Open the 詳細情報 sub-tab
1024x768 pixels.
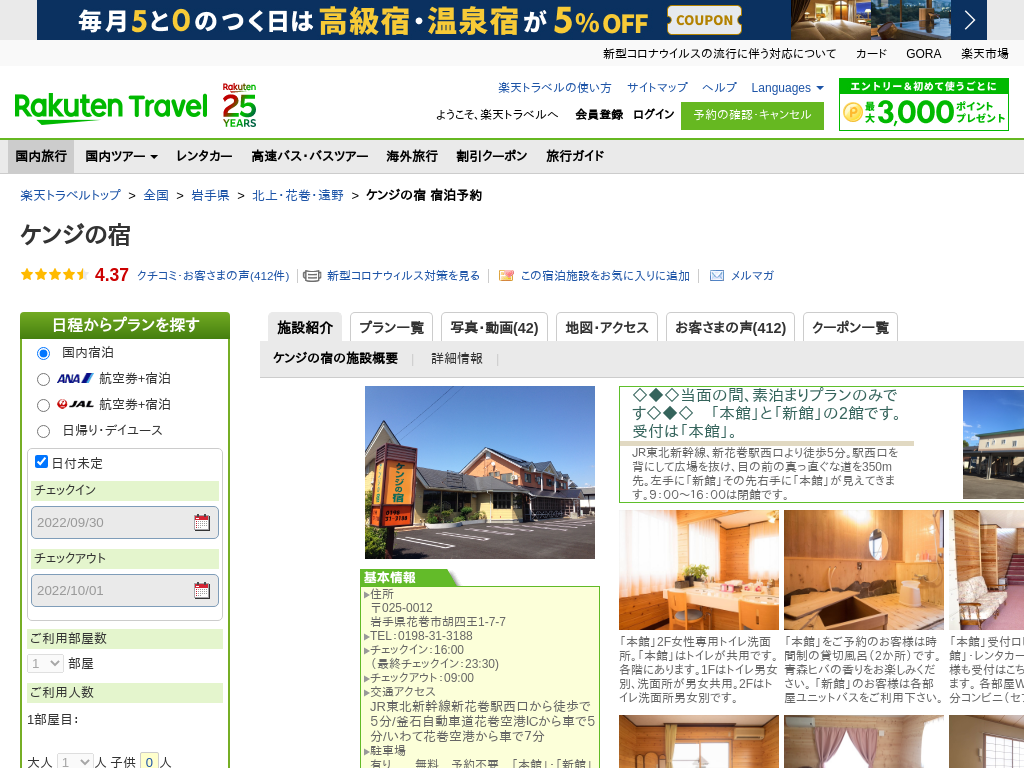(x=457, y=359)
